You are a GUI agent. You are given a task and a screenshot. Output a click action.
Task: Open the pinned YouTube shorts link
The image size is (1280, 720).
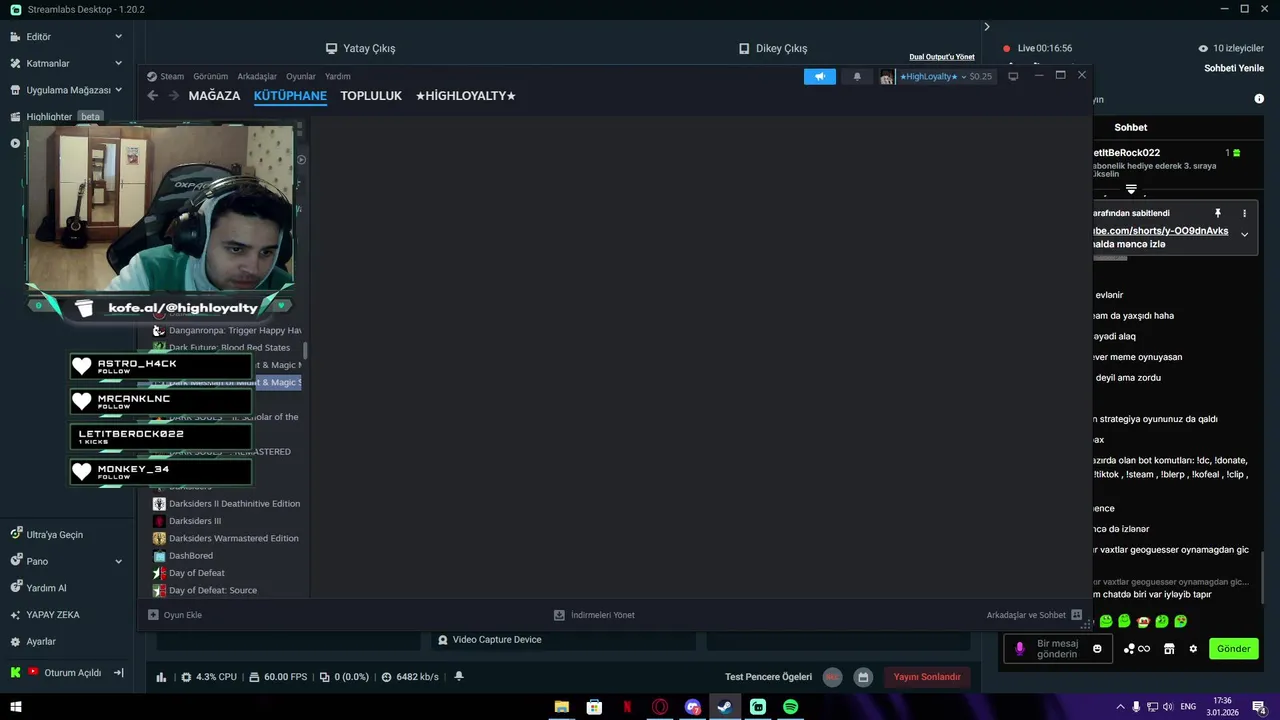1160,231
